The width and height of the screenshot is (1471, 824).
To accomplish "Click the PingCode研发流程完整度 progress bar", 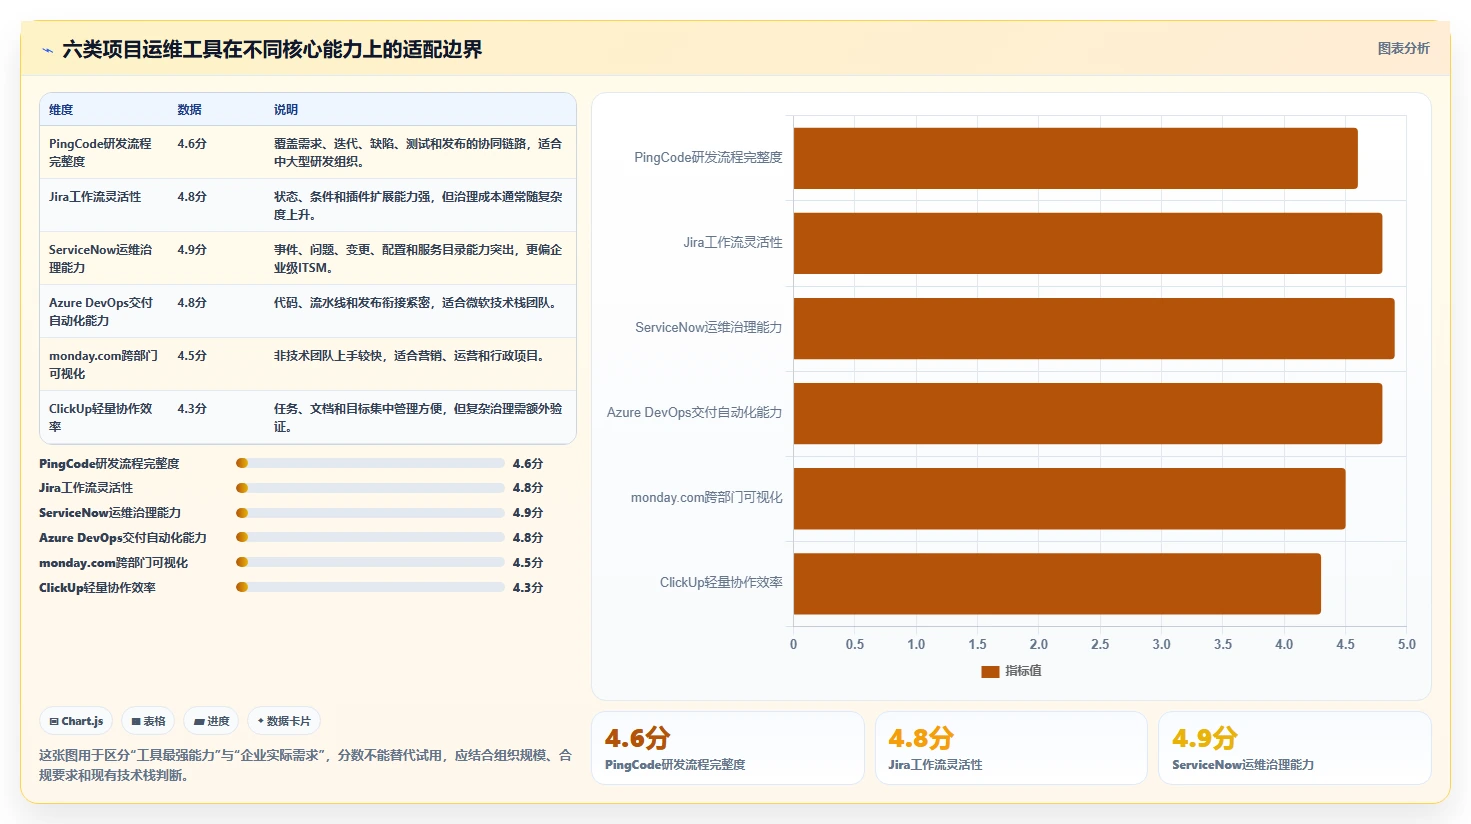I will coord(370,463).
